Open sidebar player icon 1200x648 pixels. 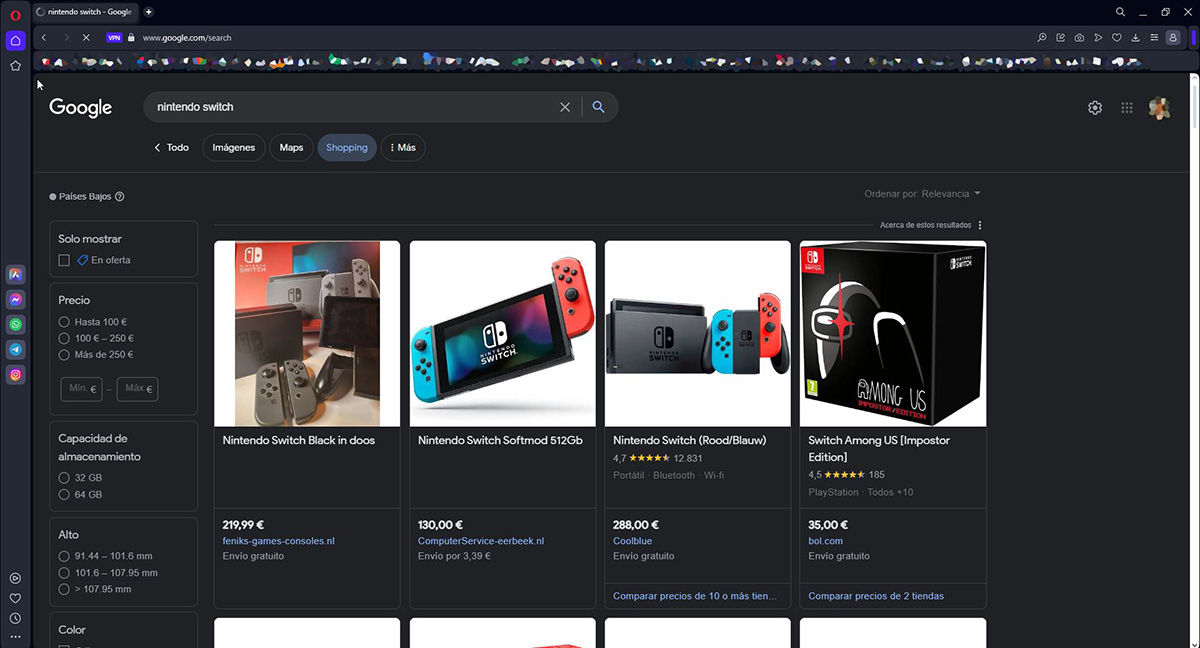15,578
